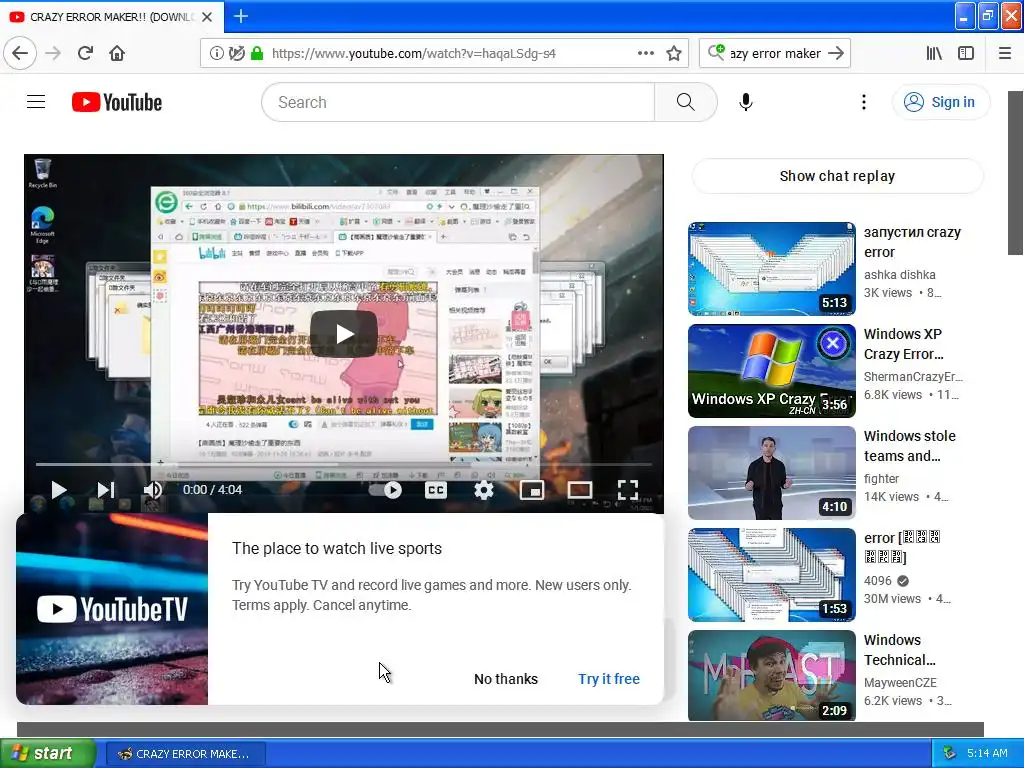The image size is (1024, 768).
Task: Select the CRAZY ERROR MAKE... taskbar item
Action: (x=185, y=754)
